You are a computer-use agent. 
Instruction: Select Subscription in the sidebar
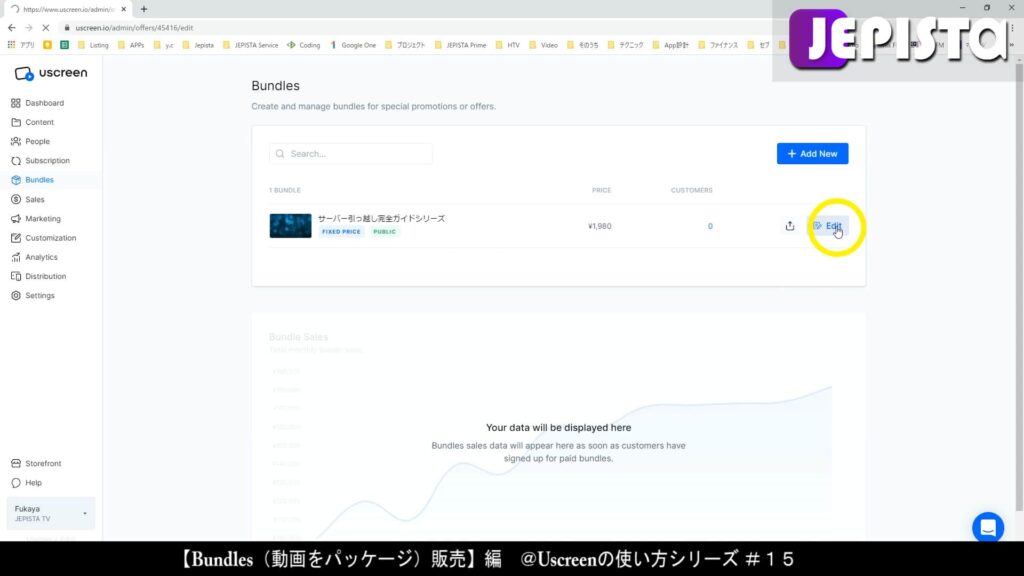tap(47, 161)
